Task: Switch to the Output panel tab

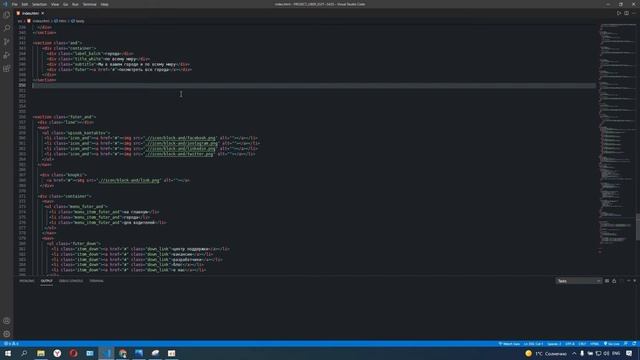Action: point(47,281)
